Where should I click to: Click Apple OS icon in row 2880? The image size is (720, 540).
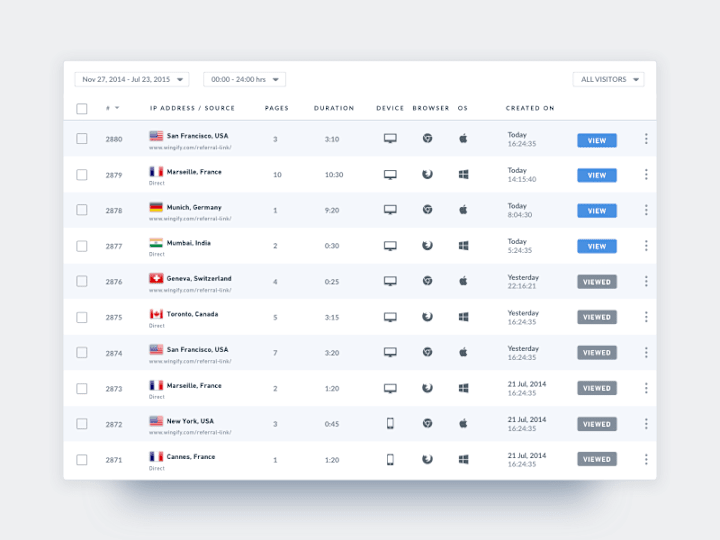[x=463, y=138]
